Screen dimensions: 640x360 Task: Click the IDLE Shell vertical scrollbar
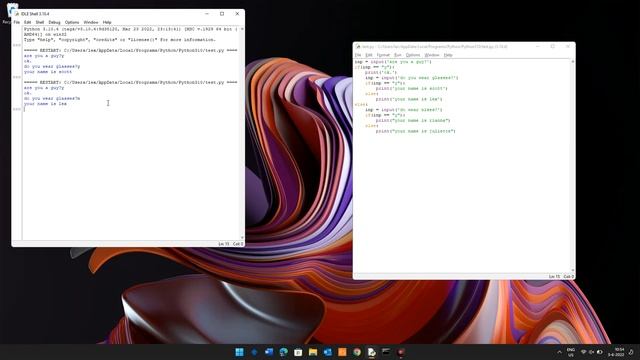(x=242, y=133)
